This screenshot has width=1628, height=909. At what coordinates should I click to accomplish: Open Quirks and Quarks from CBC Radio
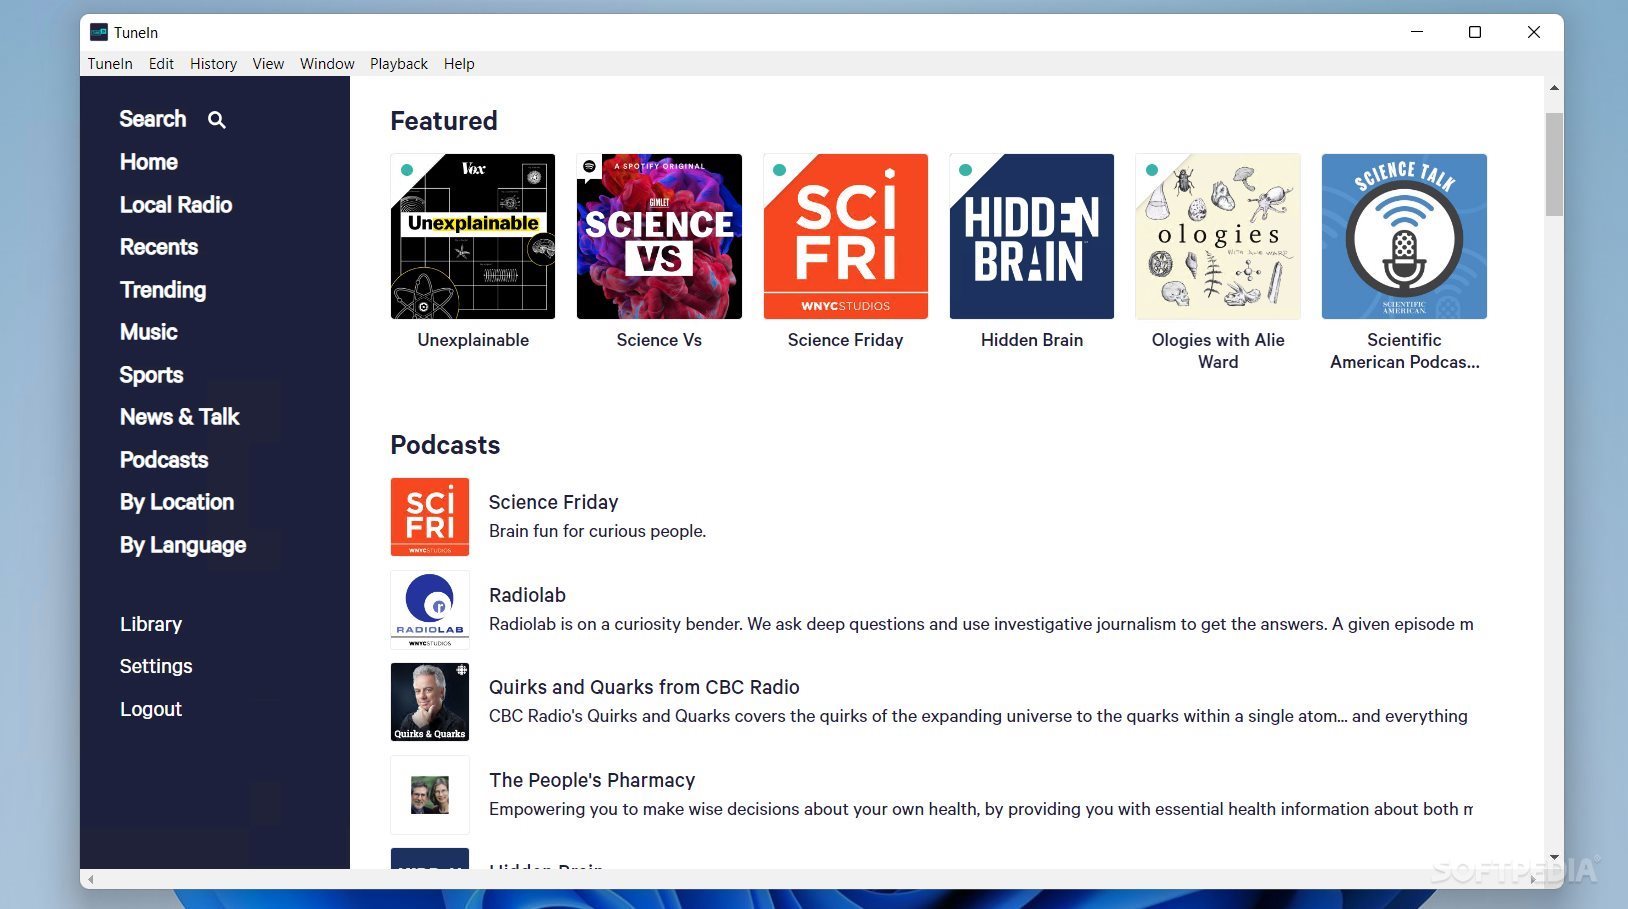[644, 687]
